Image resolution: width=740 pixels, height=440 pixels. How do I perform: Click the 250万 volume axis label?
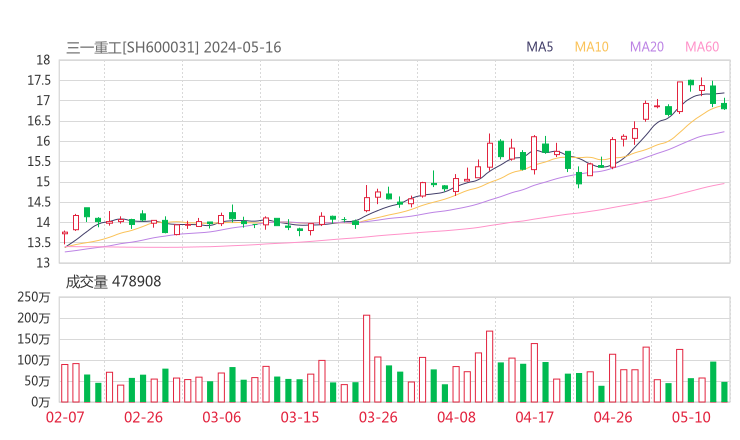34,297
